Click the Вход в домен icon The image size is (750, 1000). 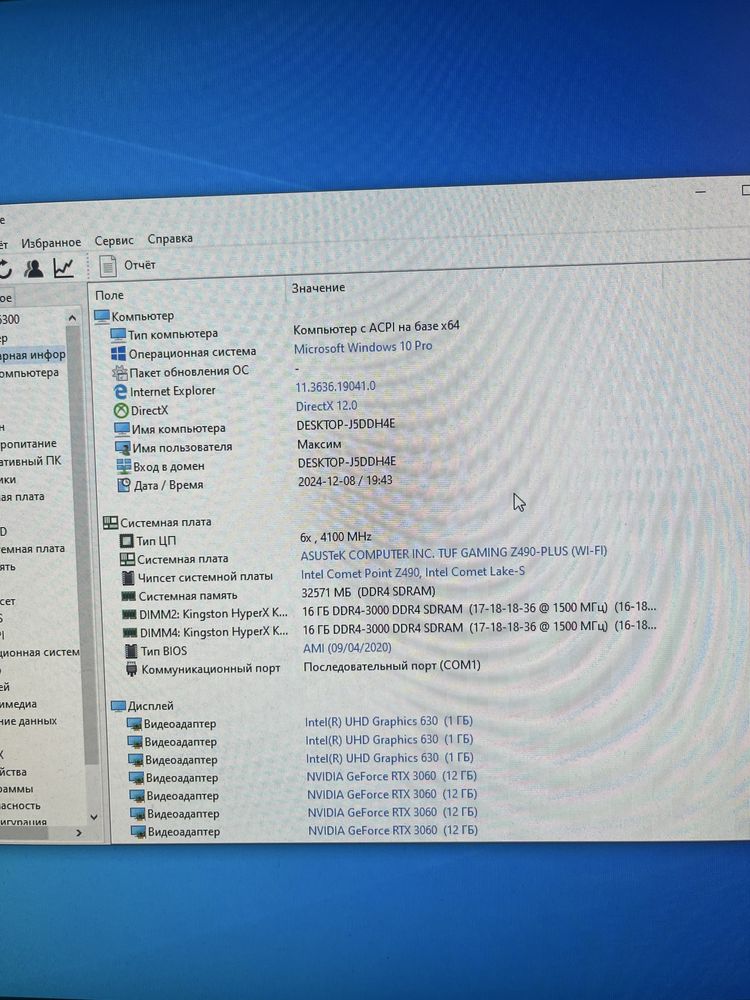(x=124, y=466)
